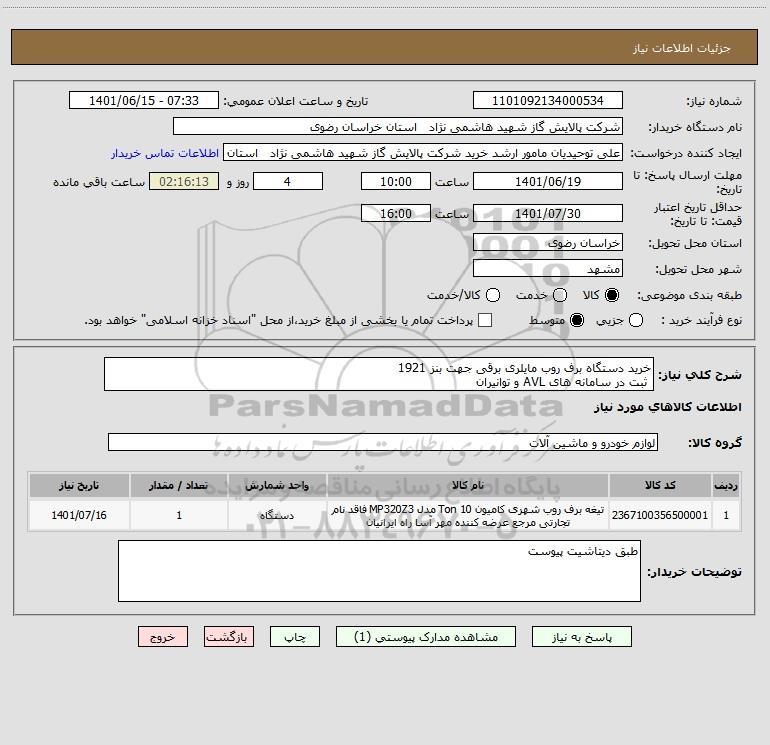Click the شماره نیاز number field
This screenshot has height=745, width=770.
pos(548,101)
